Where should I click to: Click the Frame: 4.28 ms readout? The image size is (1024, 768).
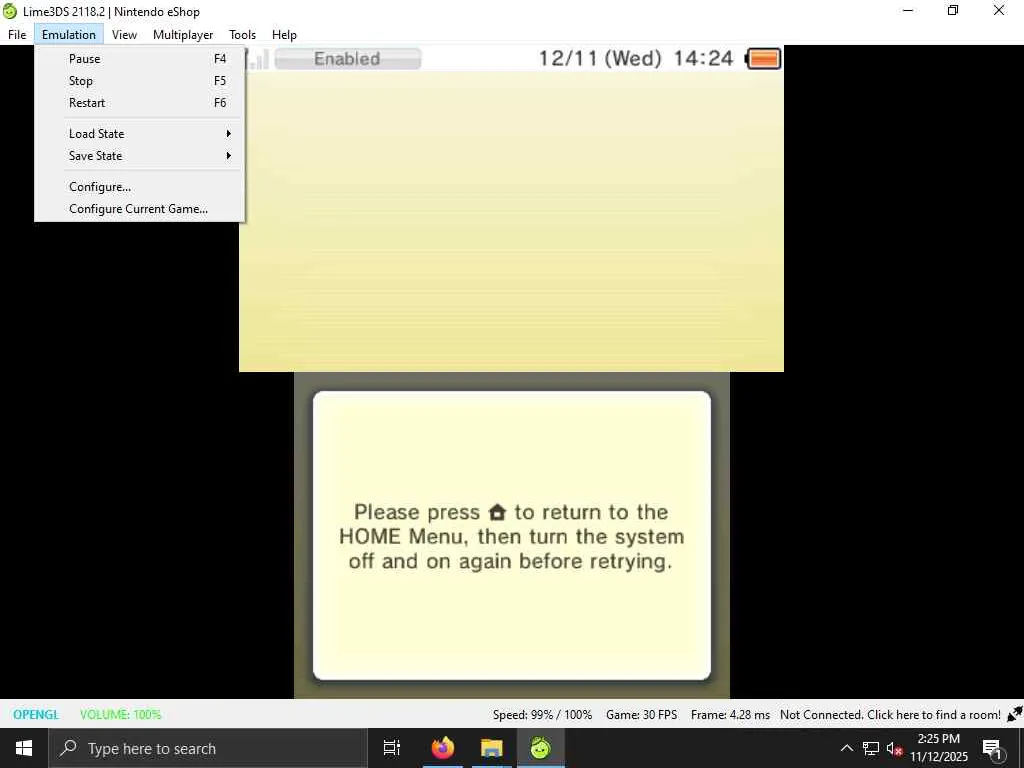730,714
